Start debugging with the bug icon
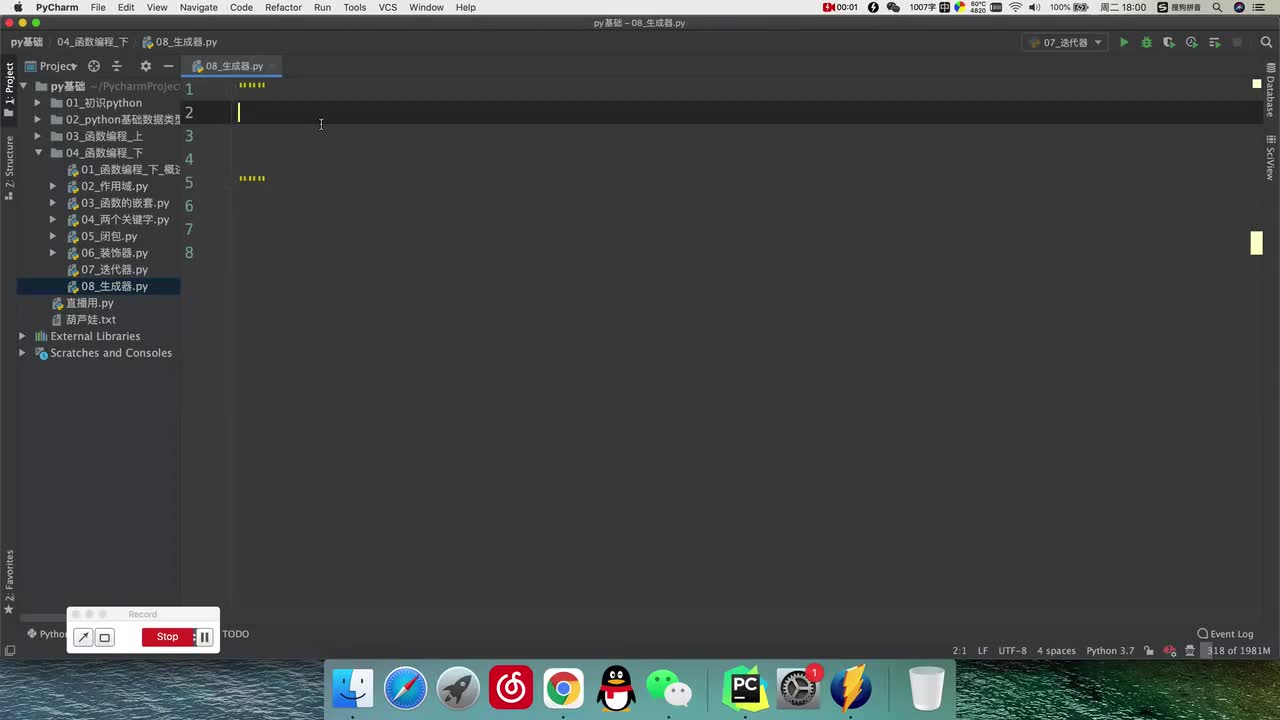Screen dimensions: 1280x720 pos(1146,42)
